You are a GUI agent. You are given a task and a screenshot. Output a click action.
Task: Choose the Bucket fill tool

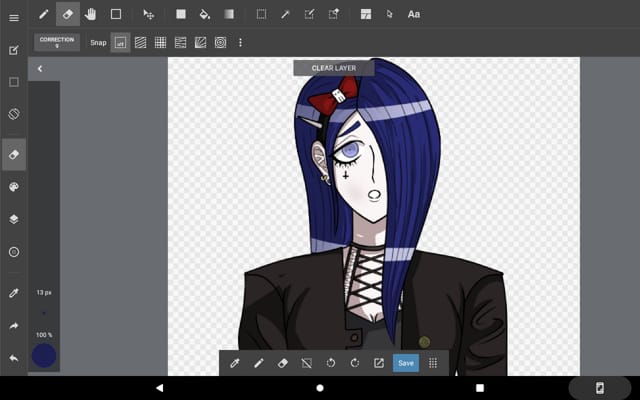pos(205,14)
